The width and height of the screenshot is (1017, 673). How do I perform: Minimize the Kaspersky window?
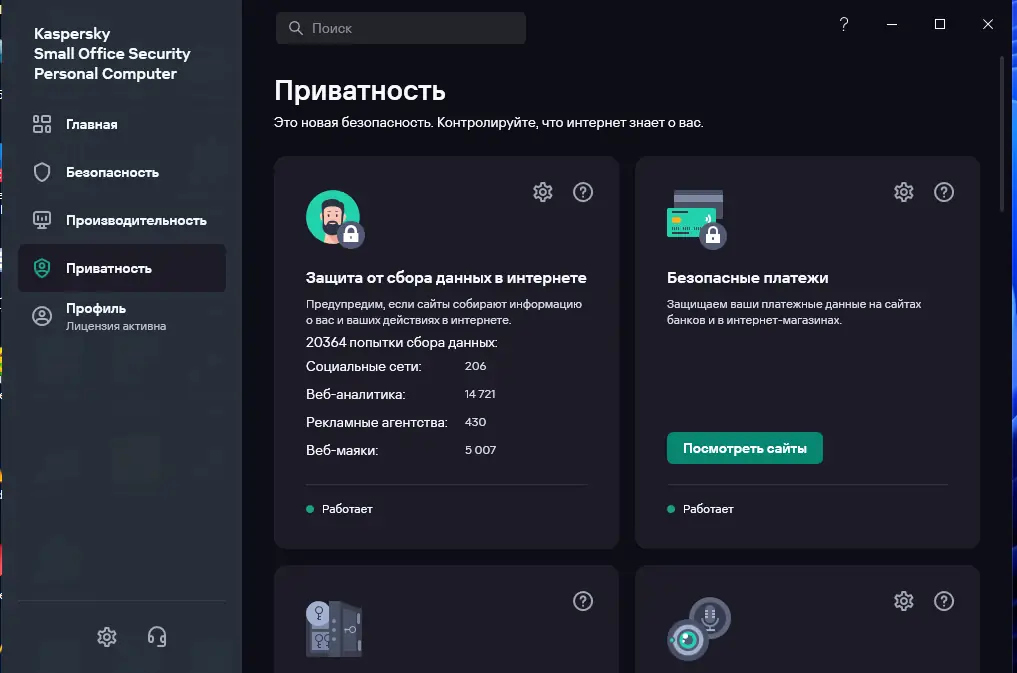pyautogui.click(x=892, y=24)
